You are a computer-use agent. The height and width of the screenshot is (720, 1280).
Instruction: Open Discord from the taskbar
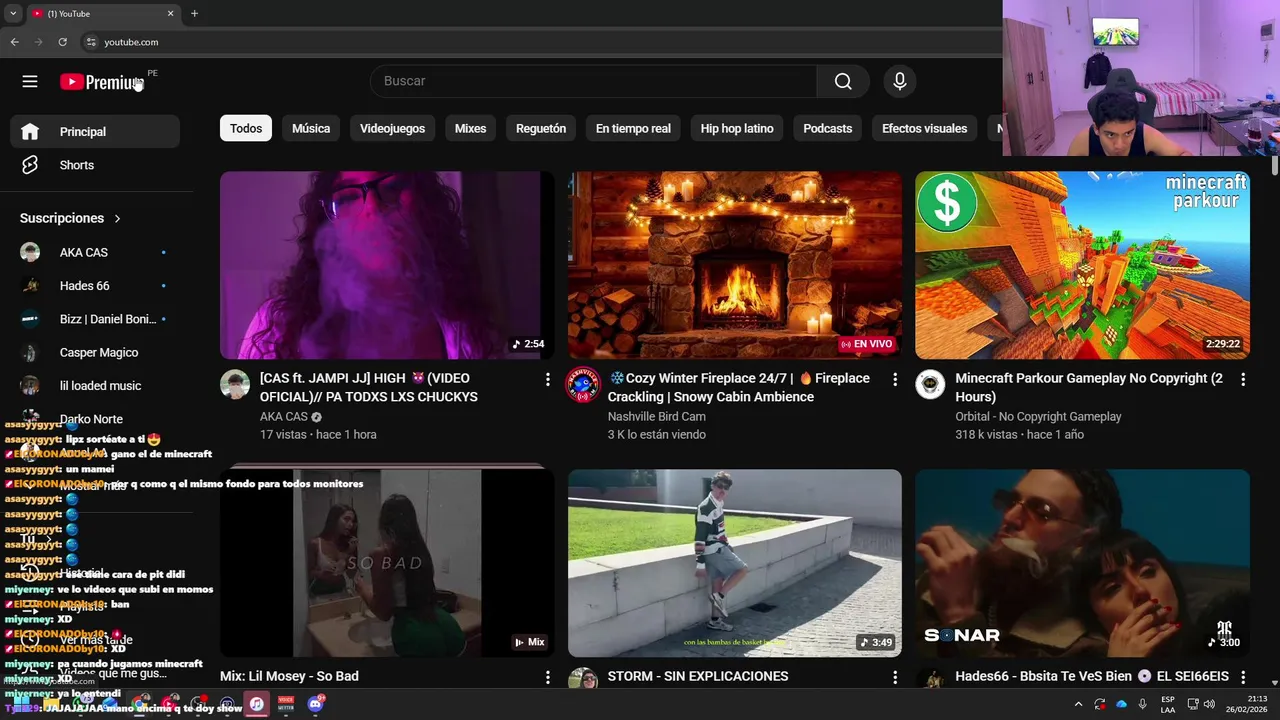point(316,704)
